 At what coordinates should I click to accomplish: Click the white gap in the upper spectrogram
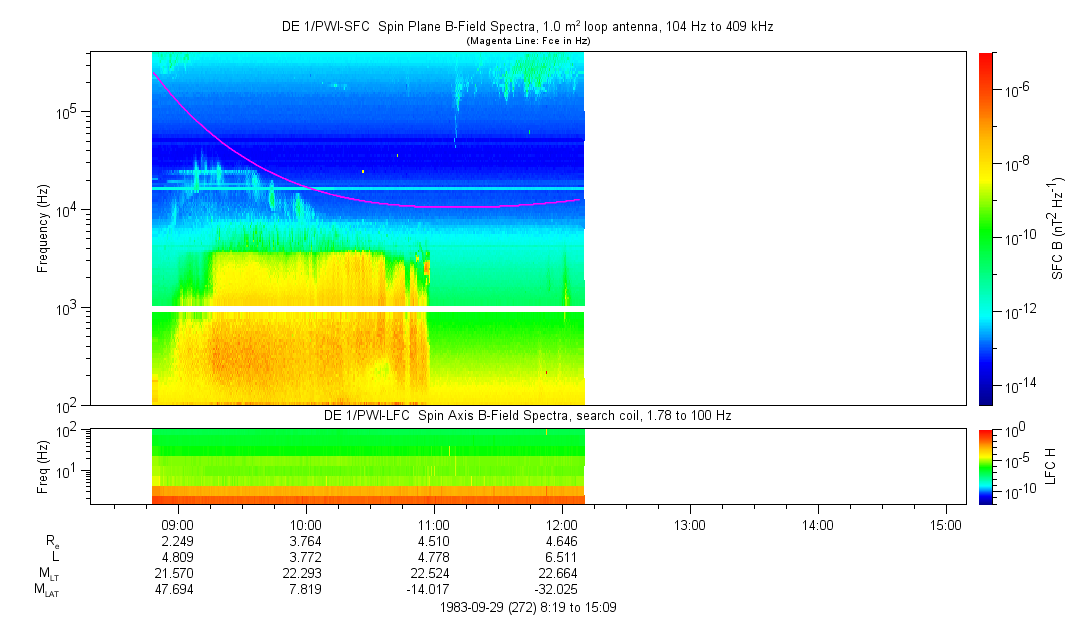(x=368, y=309)
